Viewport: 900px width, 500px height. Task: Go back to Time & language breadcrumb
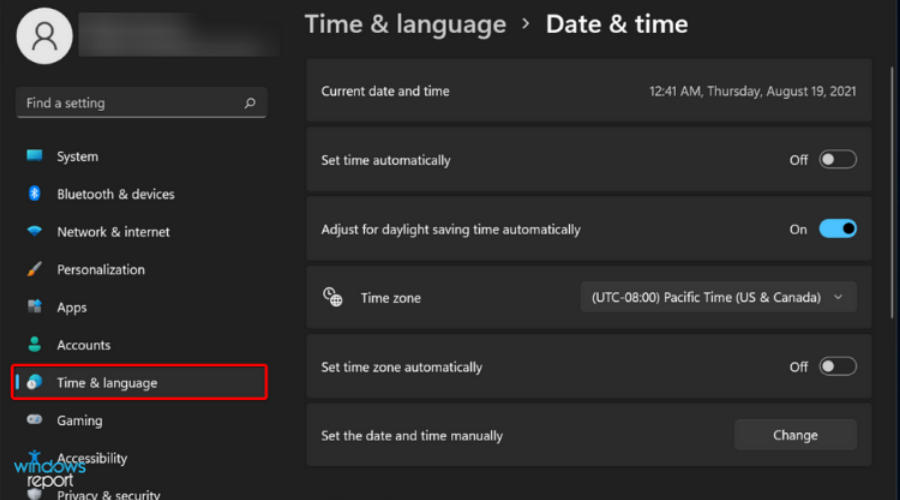pyautogui.click(x=405, y=24)
